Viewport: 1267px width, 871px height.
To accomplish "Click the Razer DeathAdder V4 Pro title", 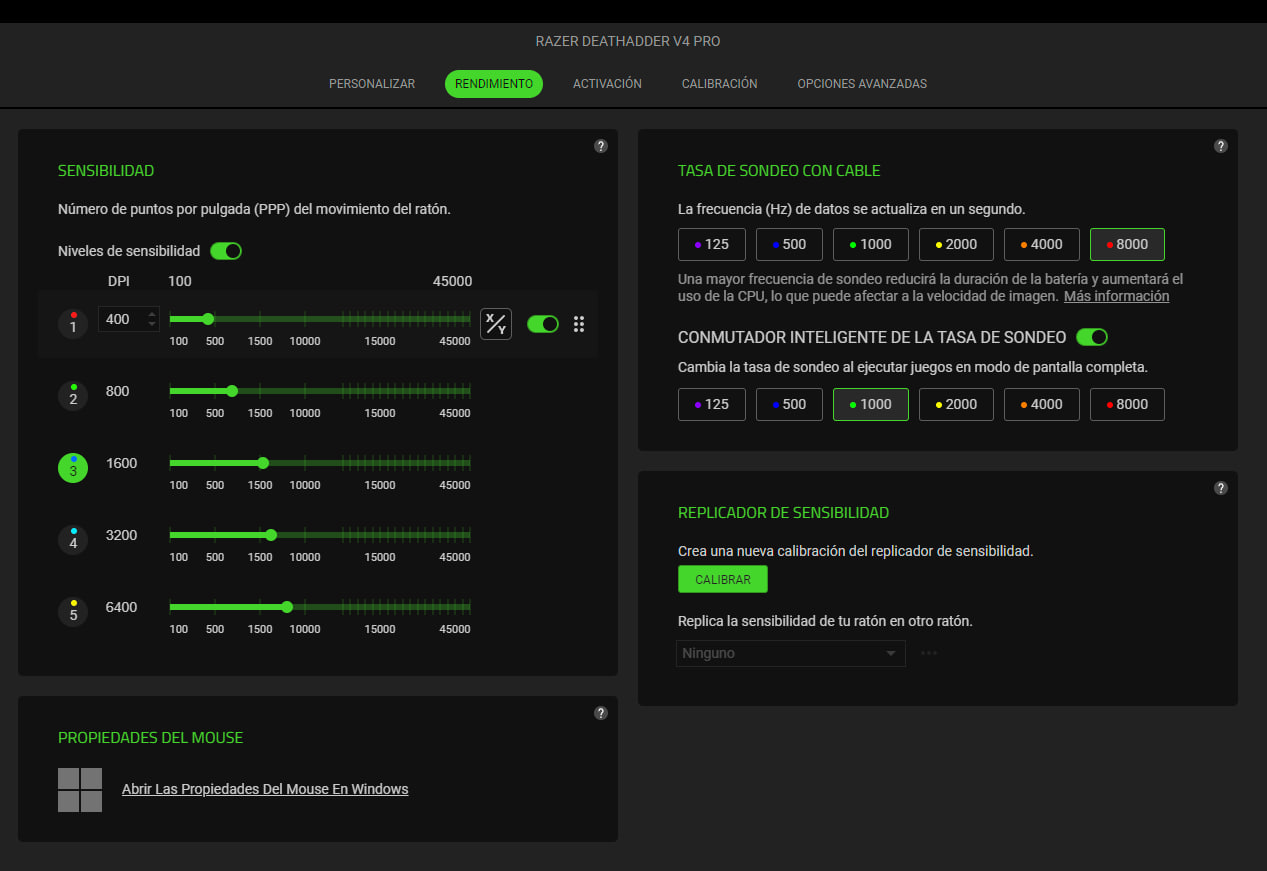I will 628,41.
